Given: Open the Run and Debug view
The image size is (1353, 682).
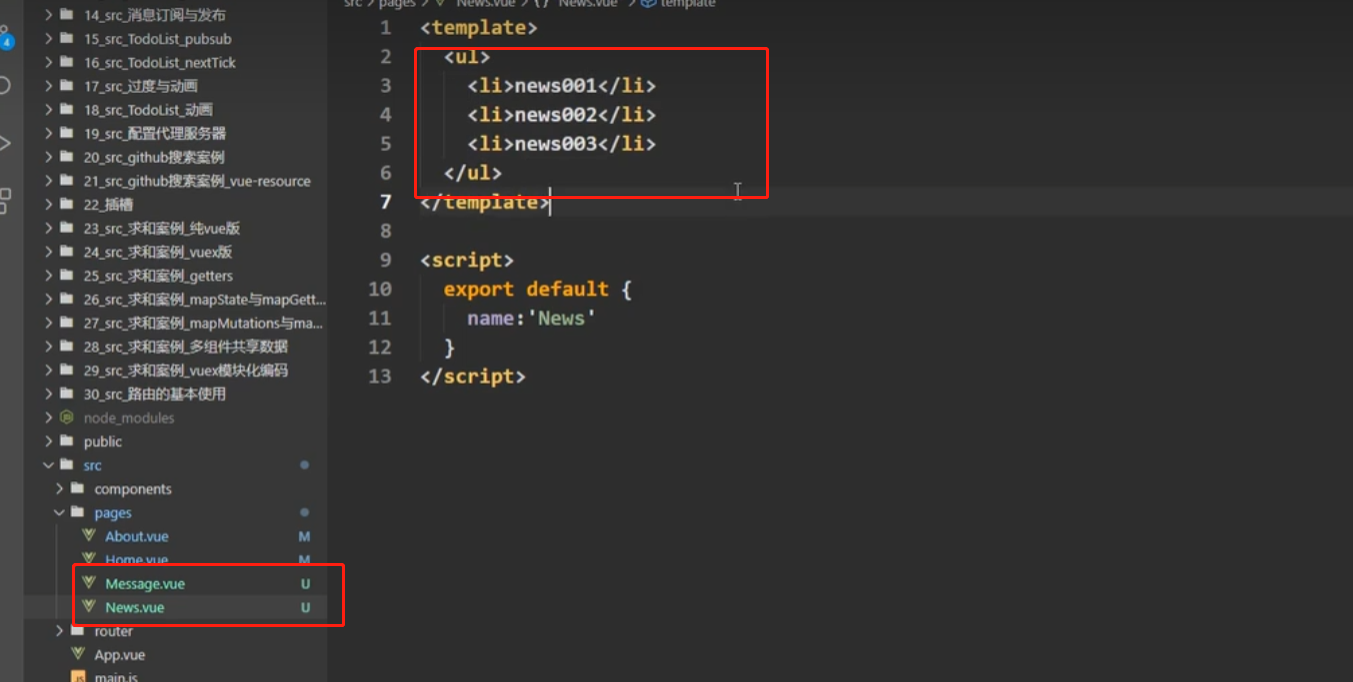Looking at the screenshot, I should (x=5, y=143).
